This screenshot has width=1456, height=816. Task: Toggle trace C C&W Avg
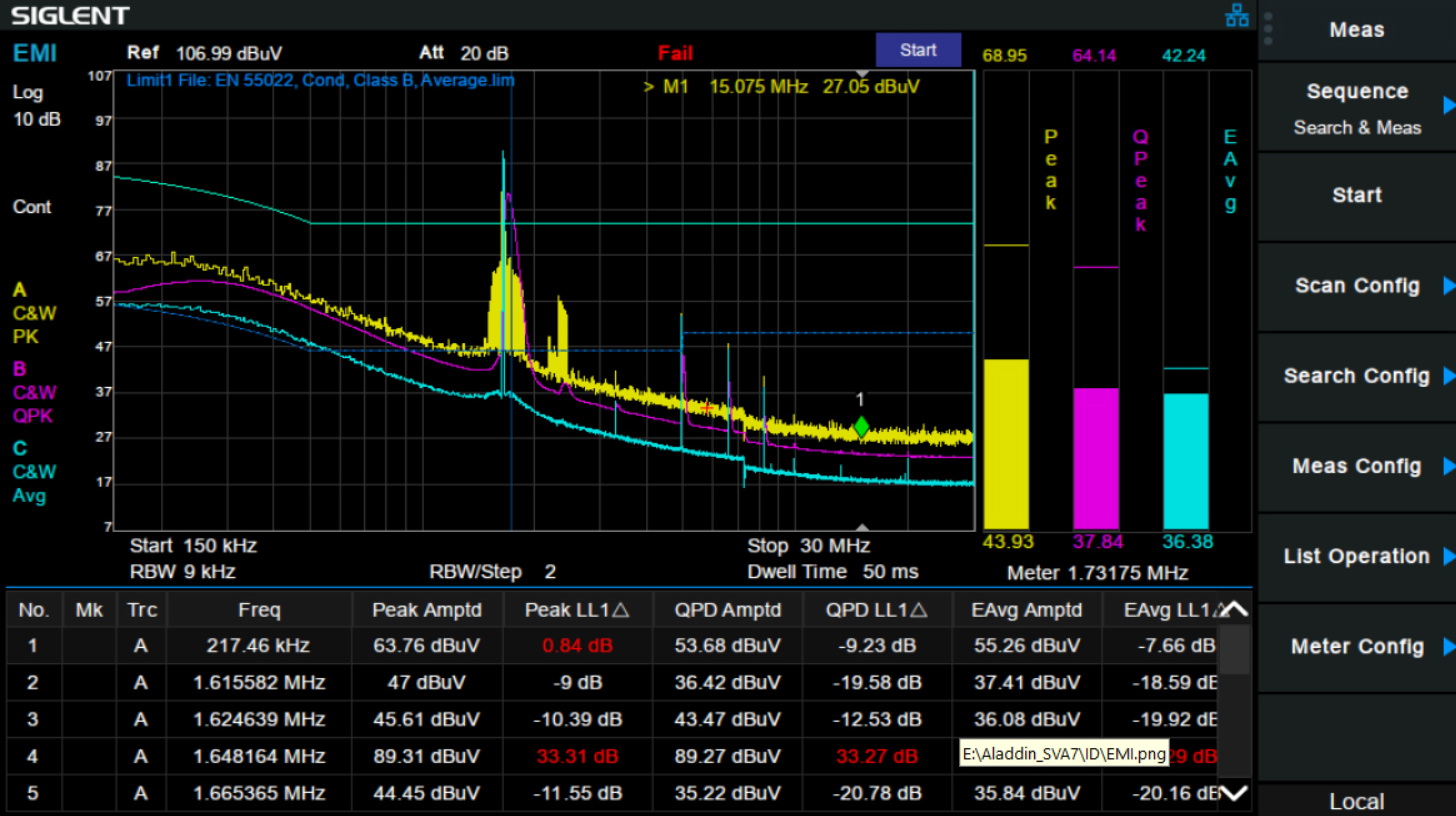(x=34, y=472)
